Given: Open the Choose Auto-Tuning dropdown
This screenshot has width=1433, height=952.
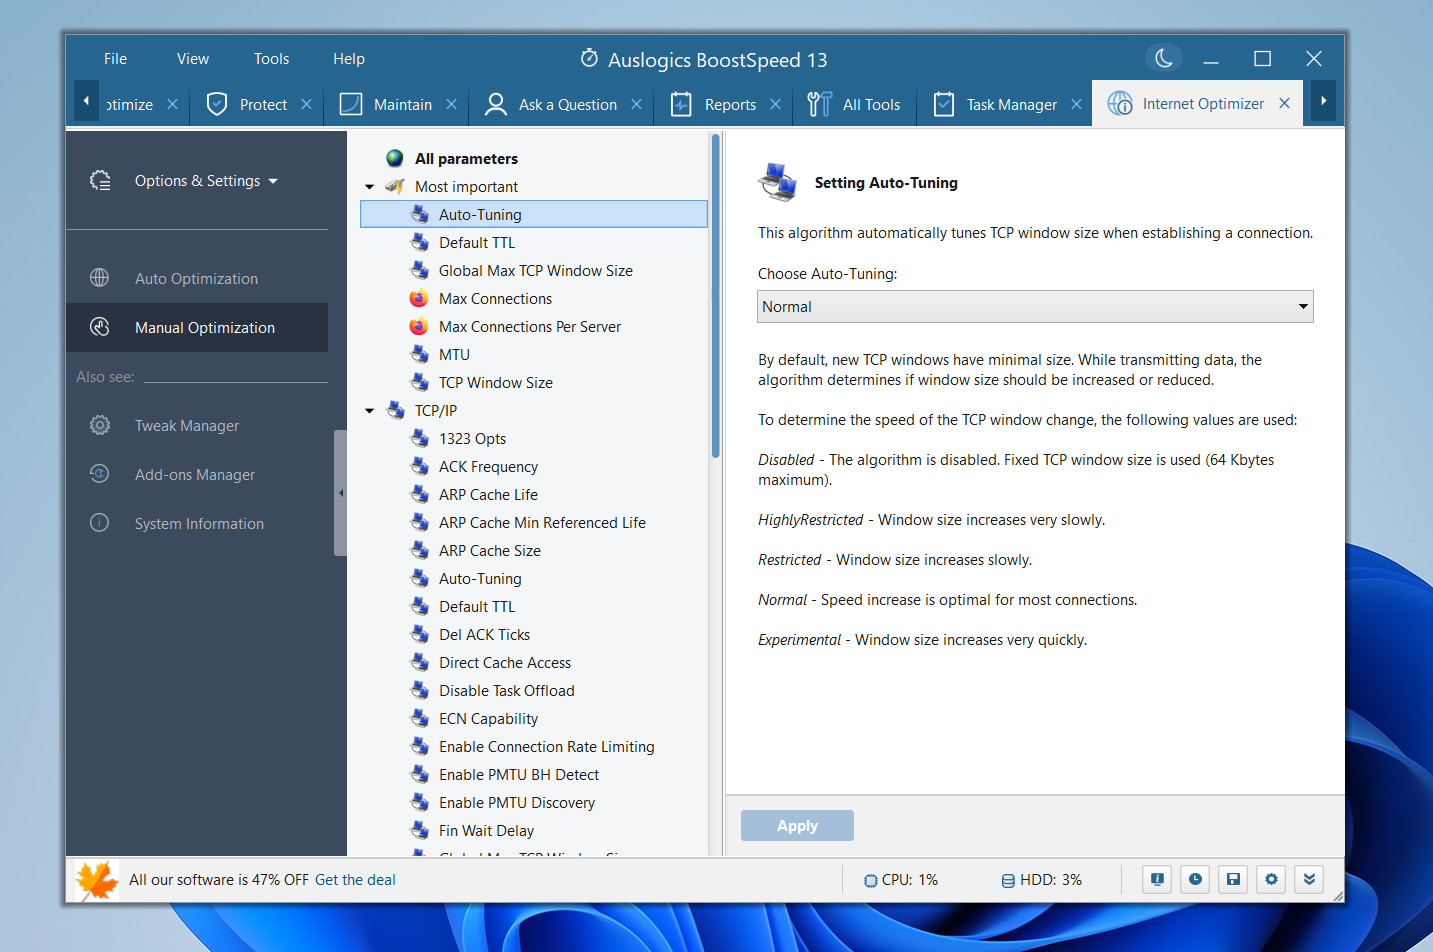Looking at the screenshot, I should 1035,306.
